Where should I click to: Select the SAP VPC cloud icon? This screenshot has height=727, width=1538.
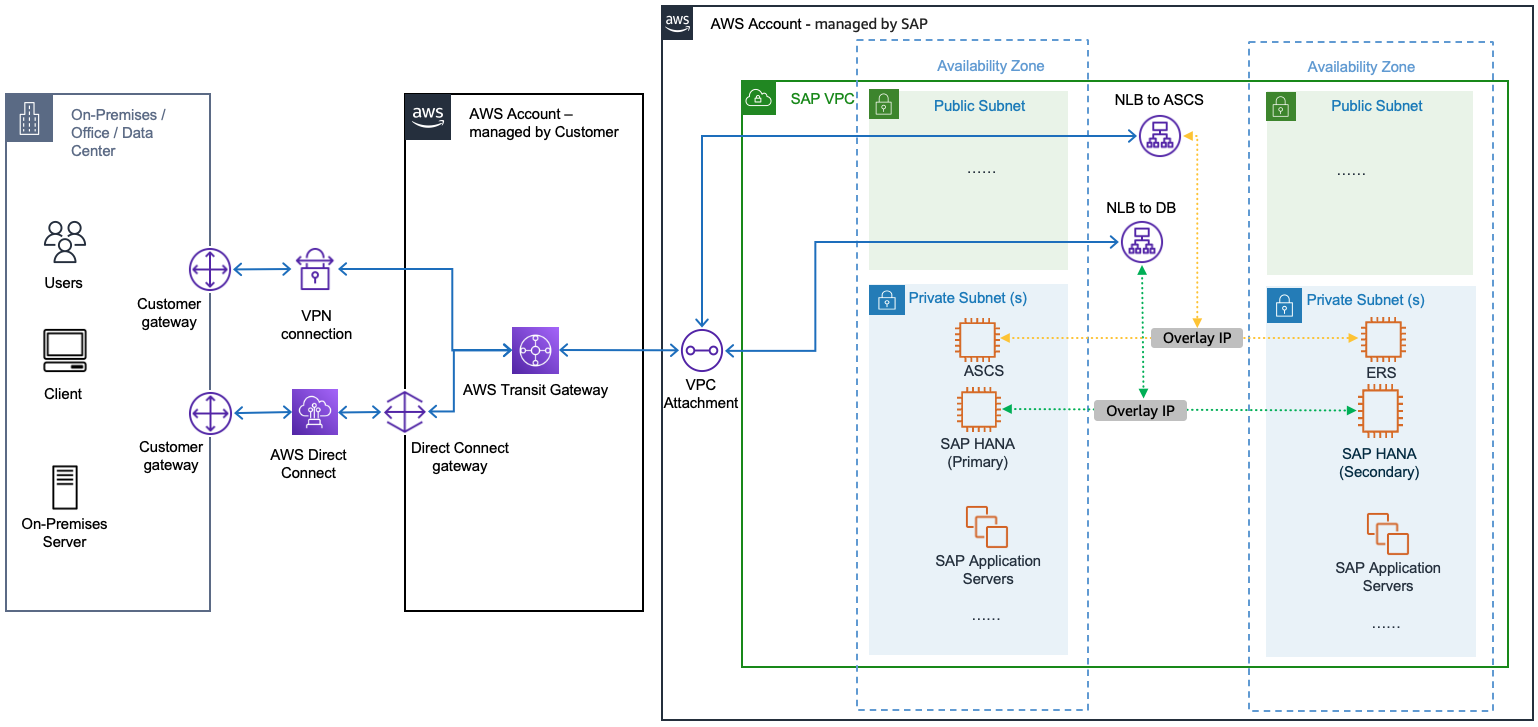click(x=759, y=98)
